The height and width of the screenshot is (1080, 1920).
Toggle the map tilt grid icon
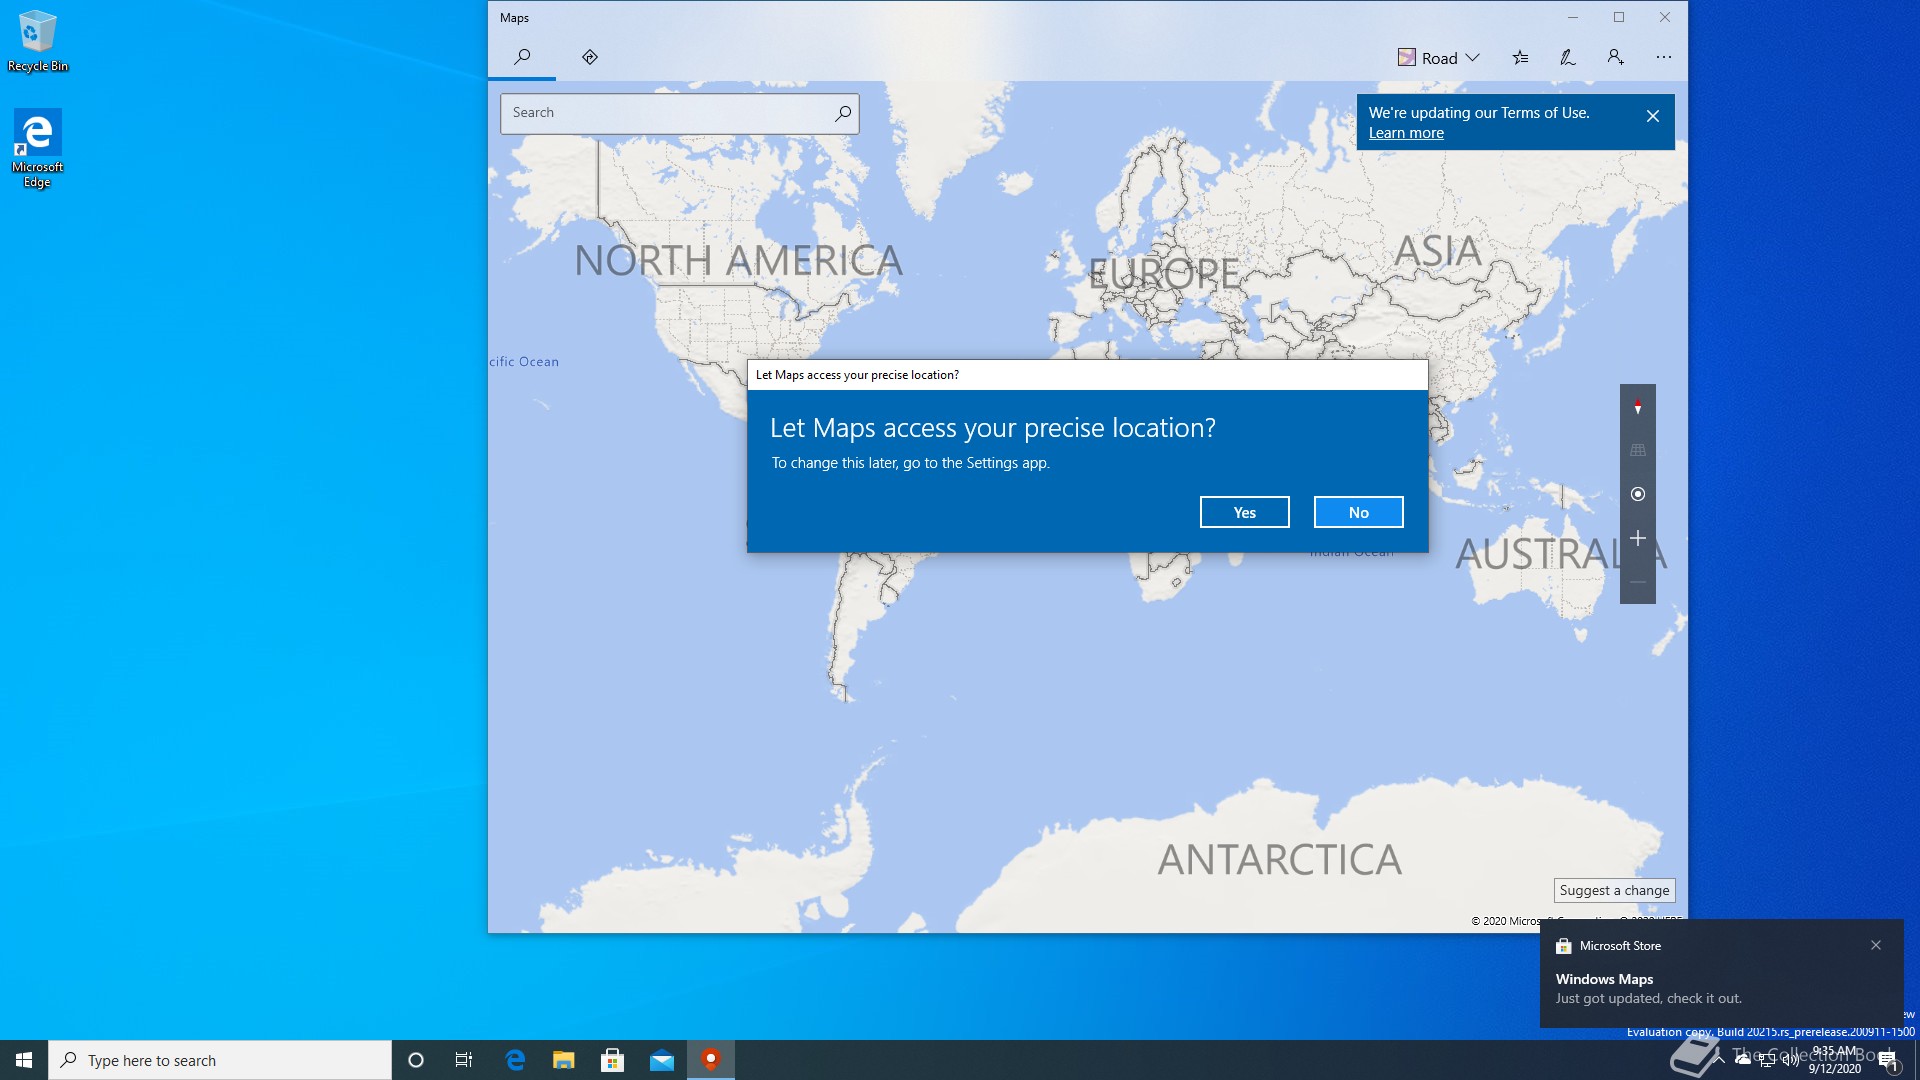[x=1638, y=450]
